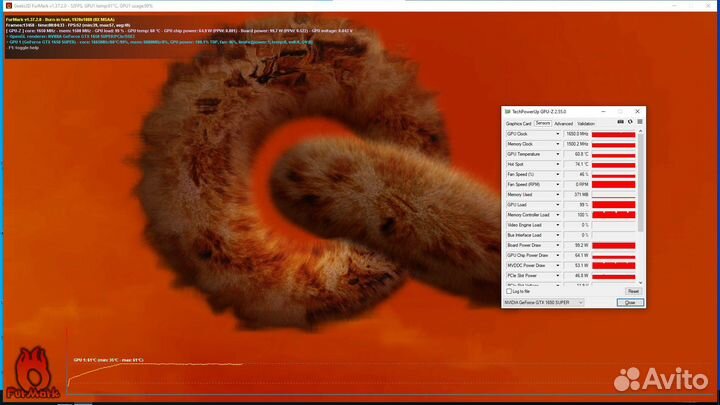Click the GPU-Z screenshot camera icon

click(621, 123)
